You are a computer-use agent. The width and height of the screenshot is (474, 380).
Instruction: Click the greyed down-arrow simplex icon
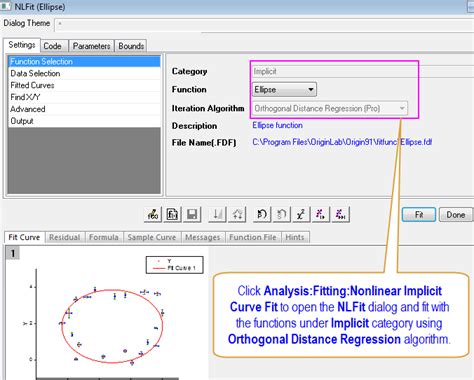(217, 214)
